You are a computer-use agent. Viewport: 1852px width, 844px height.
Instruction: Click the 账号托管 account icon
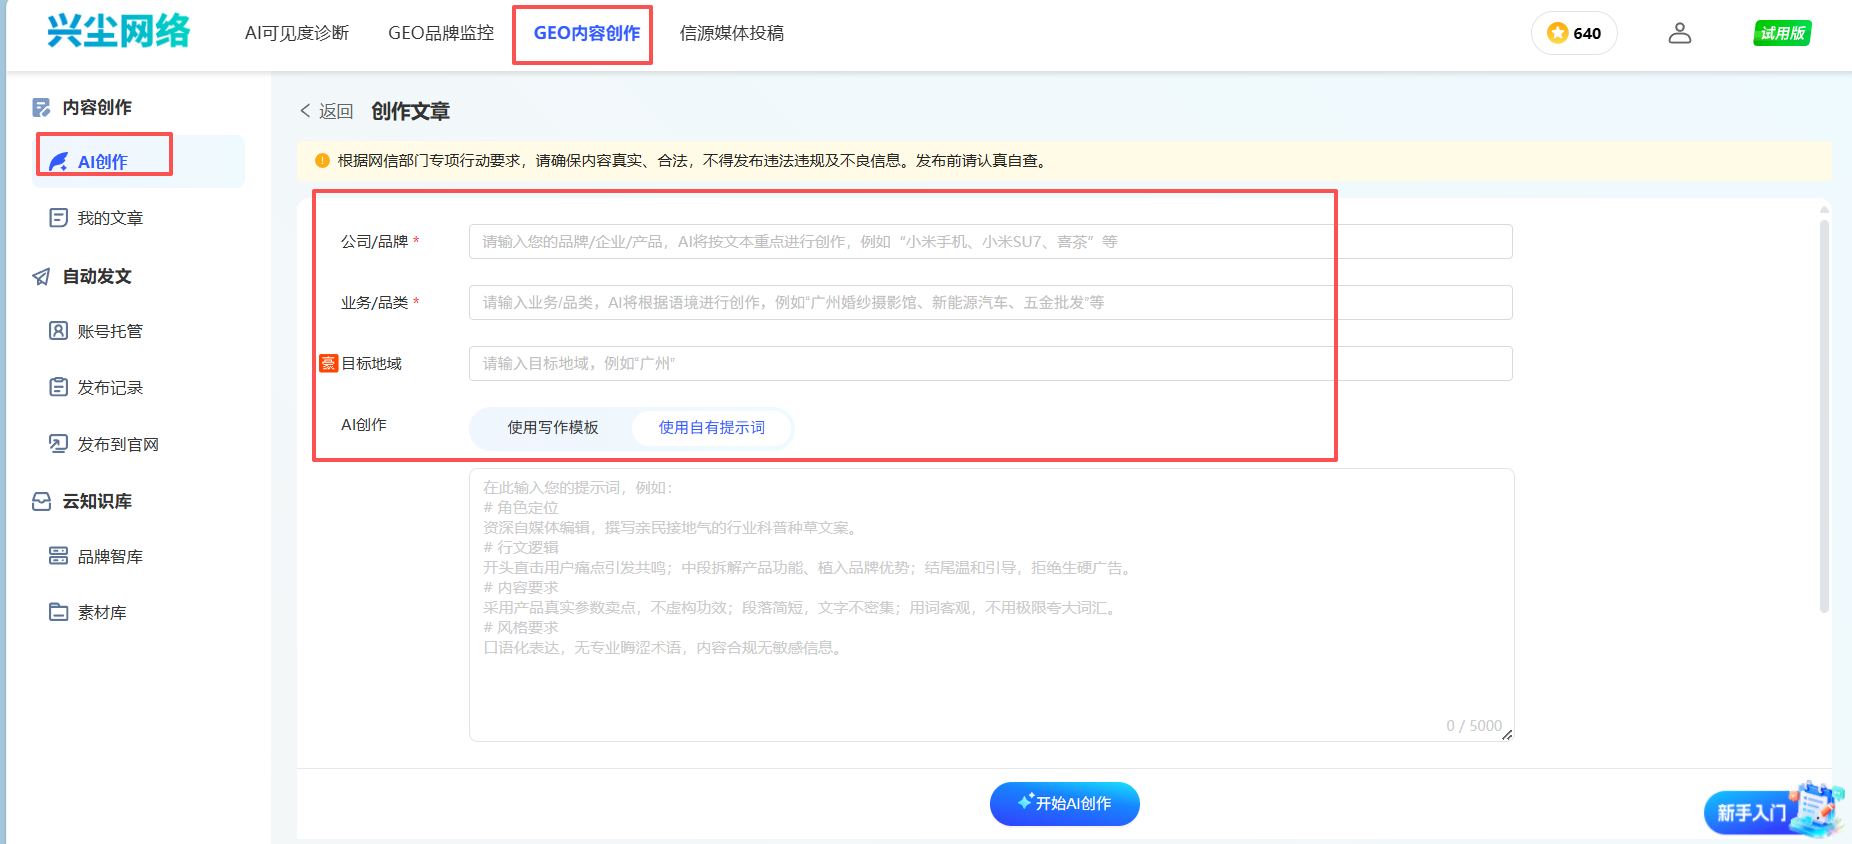(59, 330)
